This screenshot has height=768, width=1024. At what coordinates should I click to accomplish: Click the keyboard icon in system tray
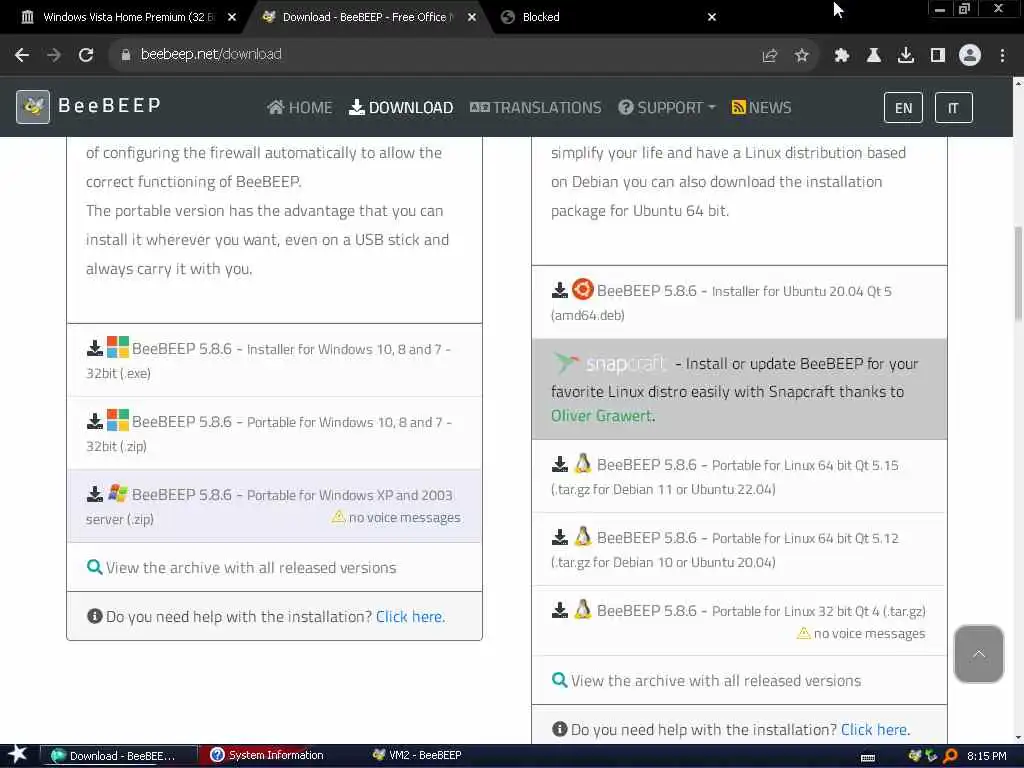pos(868,758)
